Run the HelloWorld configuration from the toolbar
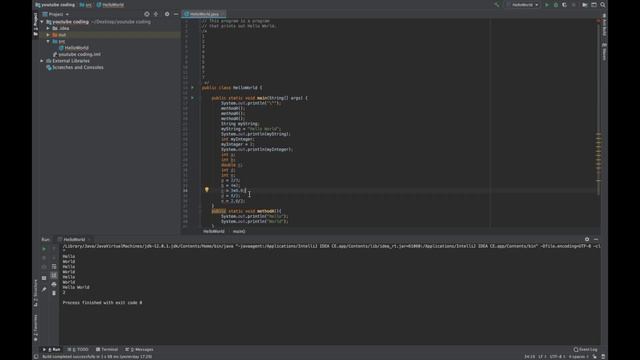This screenshot has height=360, width=640. point(547,5)
